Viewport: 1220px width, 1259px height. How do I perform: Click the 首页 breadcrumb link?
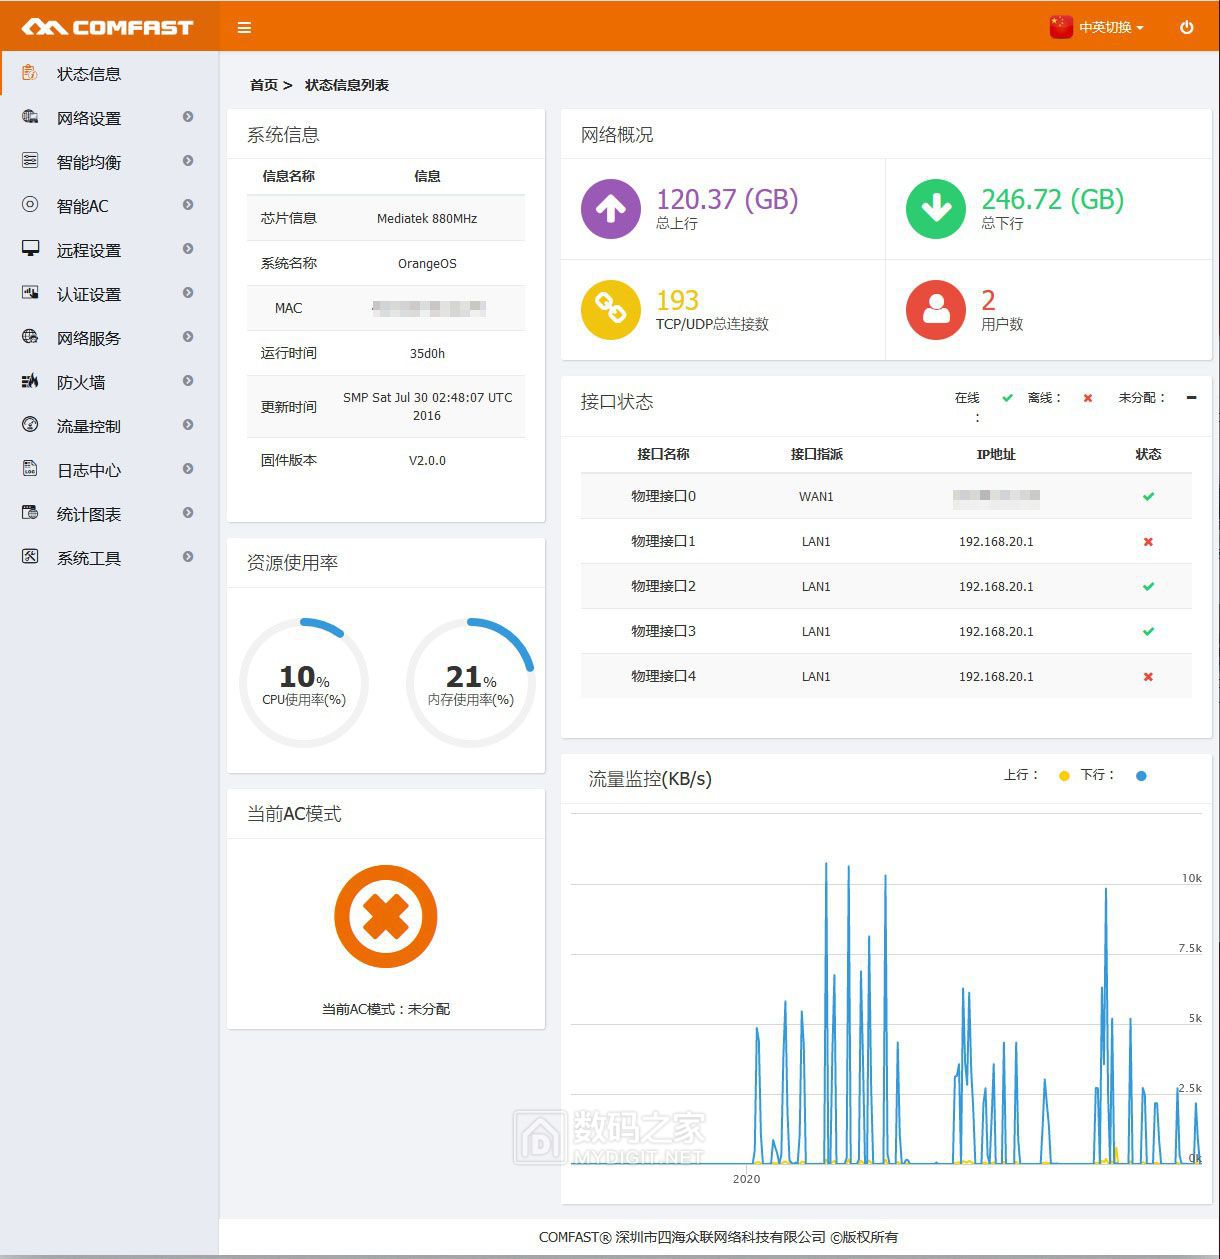264,85
